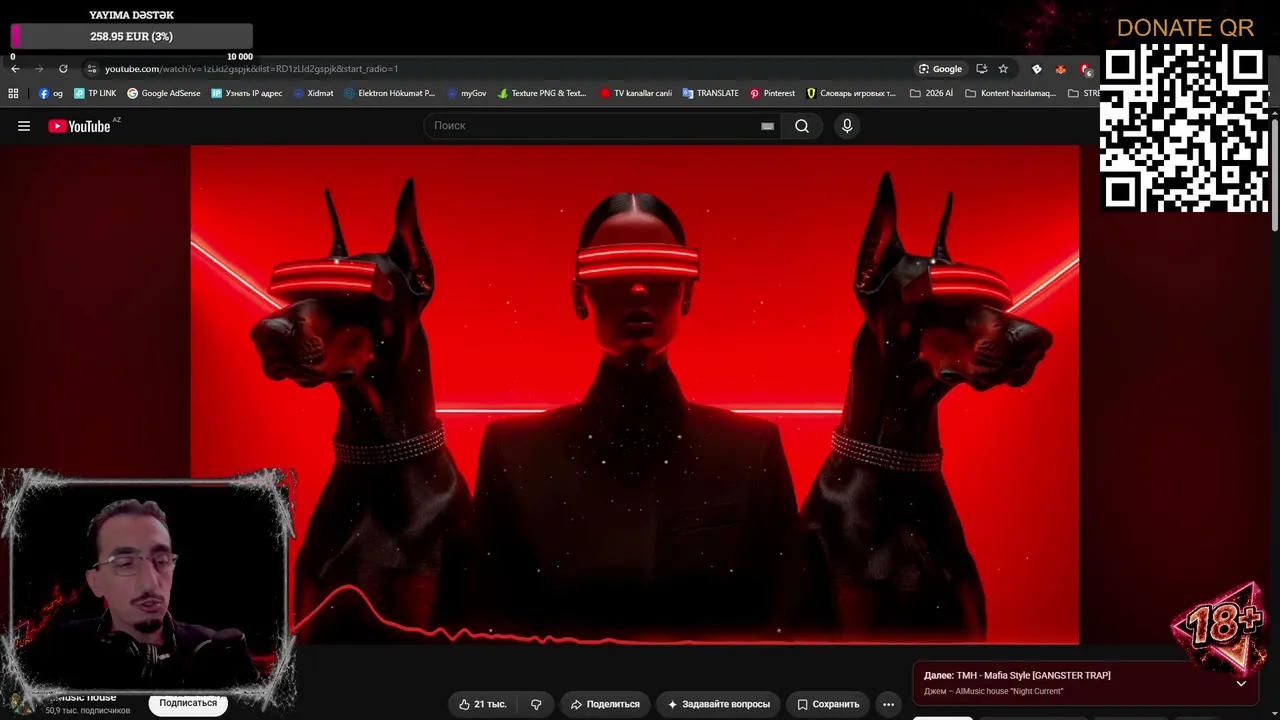Expand the Далее playlist panel chevron
The image size is (1280, 720).
1241,683
